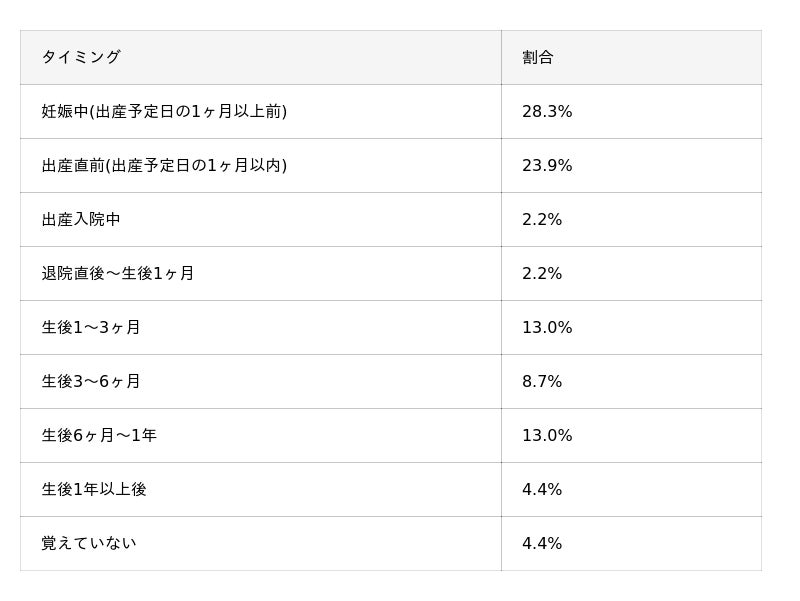Click the 2.2% value next to 出産入院中

point(542,219)
